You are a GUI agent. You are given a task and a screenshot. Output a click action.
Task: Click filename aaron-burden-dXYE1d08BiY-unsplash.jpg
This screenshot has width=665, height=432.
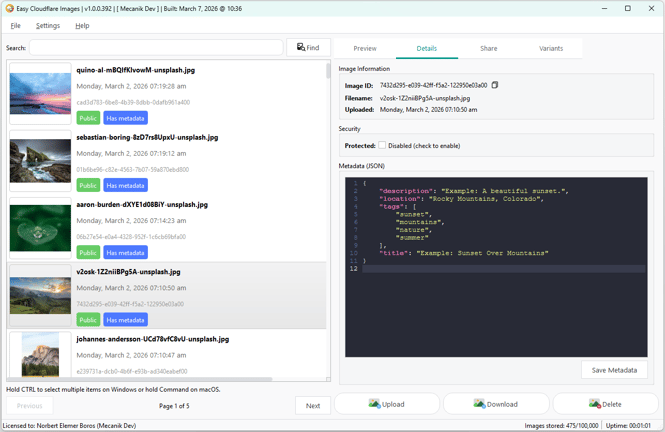[142, 204]
